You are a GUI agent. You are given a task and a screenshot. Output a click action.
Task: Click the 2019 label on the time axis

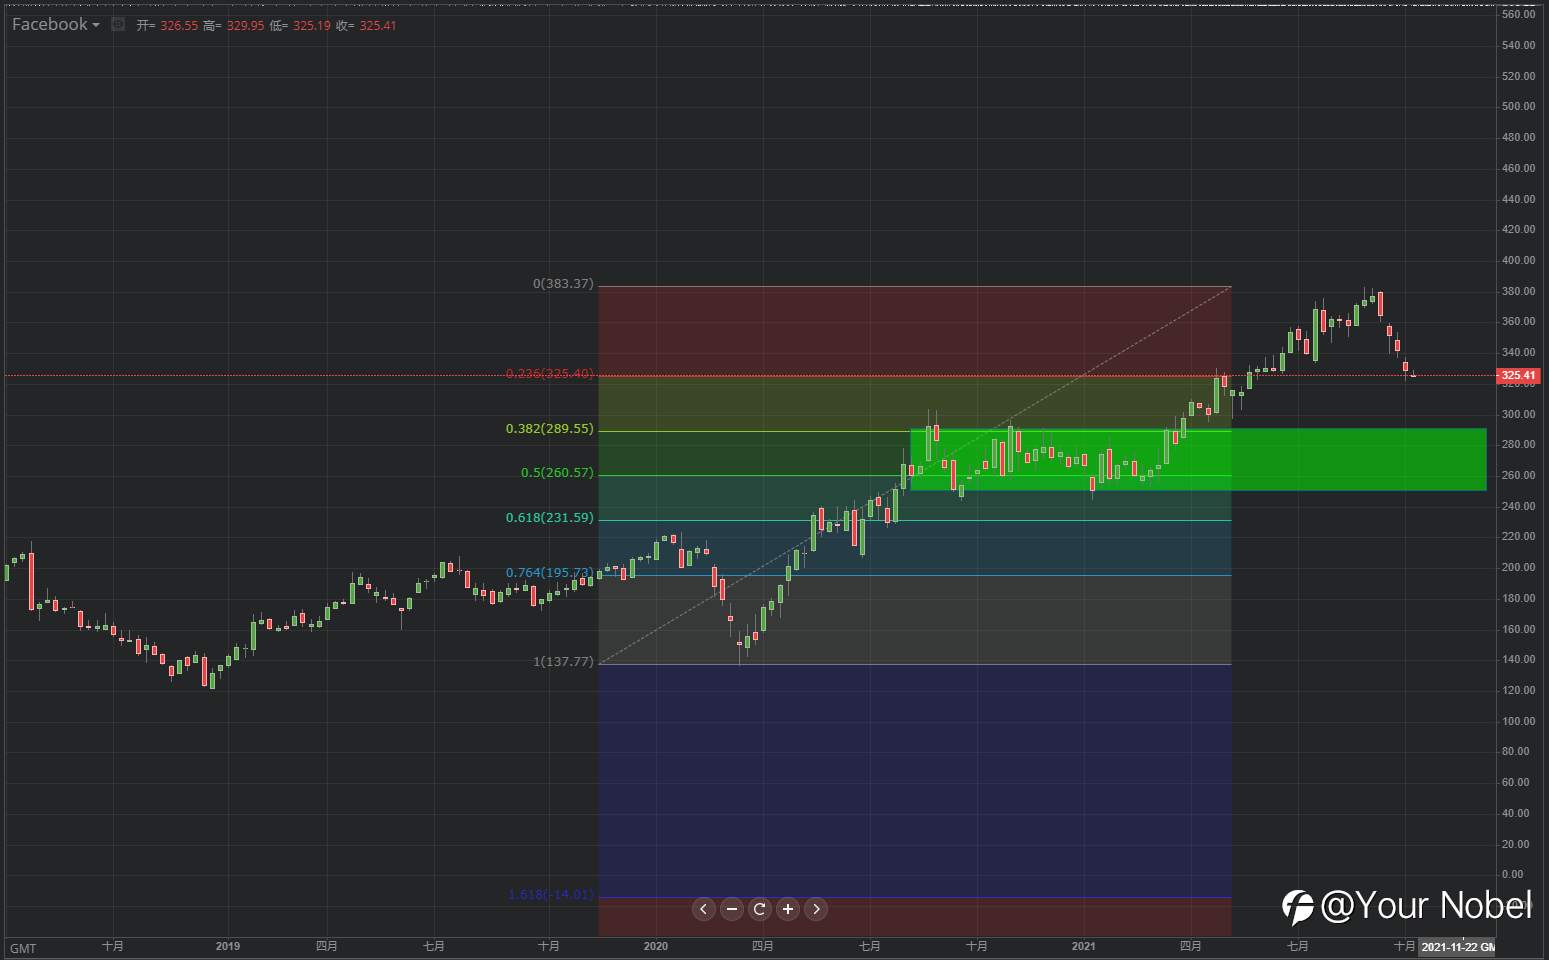(228, 946)
